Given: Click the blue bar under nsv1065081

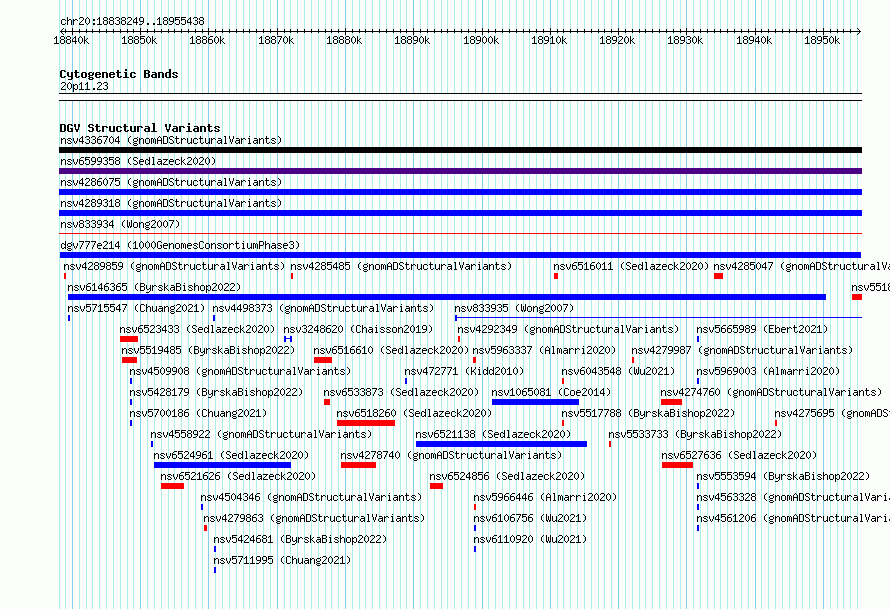Looking at the screenshot, I should tap(535, 402).
